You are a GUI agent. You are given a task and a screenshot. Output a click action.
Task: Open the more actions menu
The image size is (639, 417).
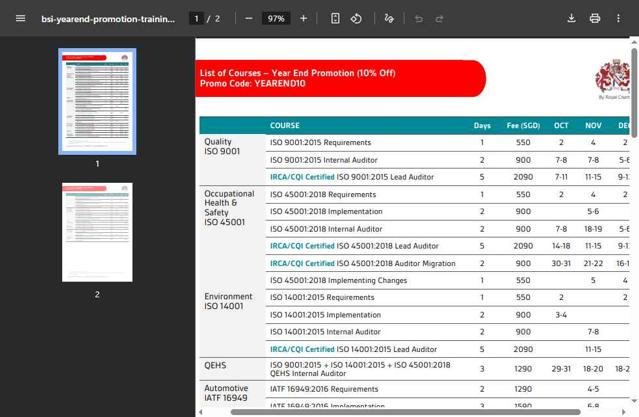click(x=618, y=18)
